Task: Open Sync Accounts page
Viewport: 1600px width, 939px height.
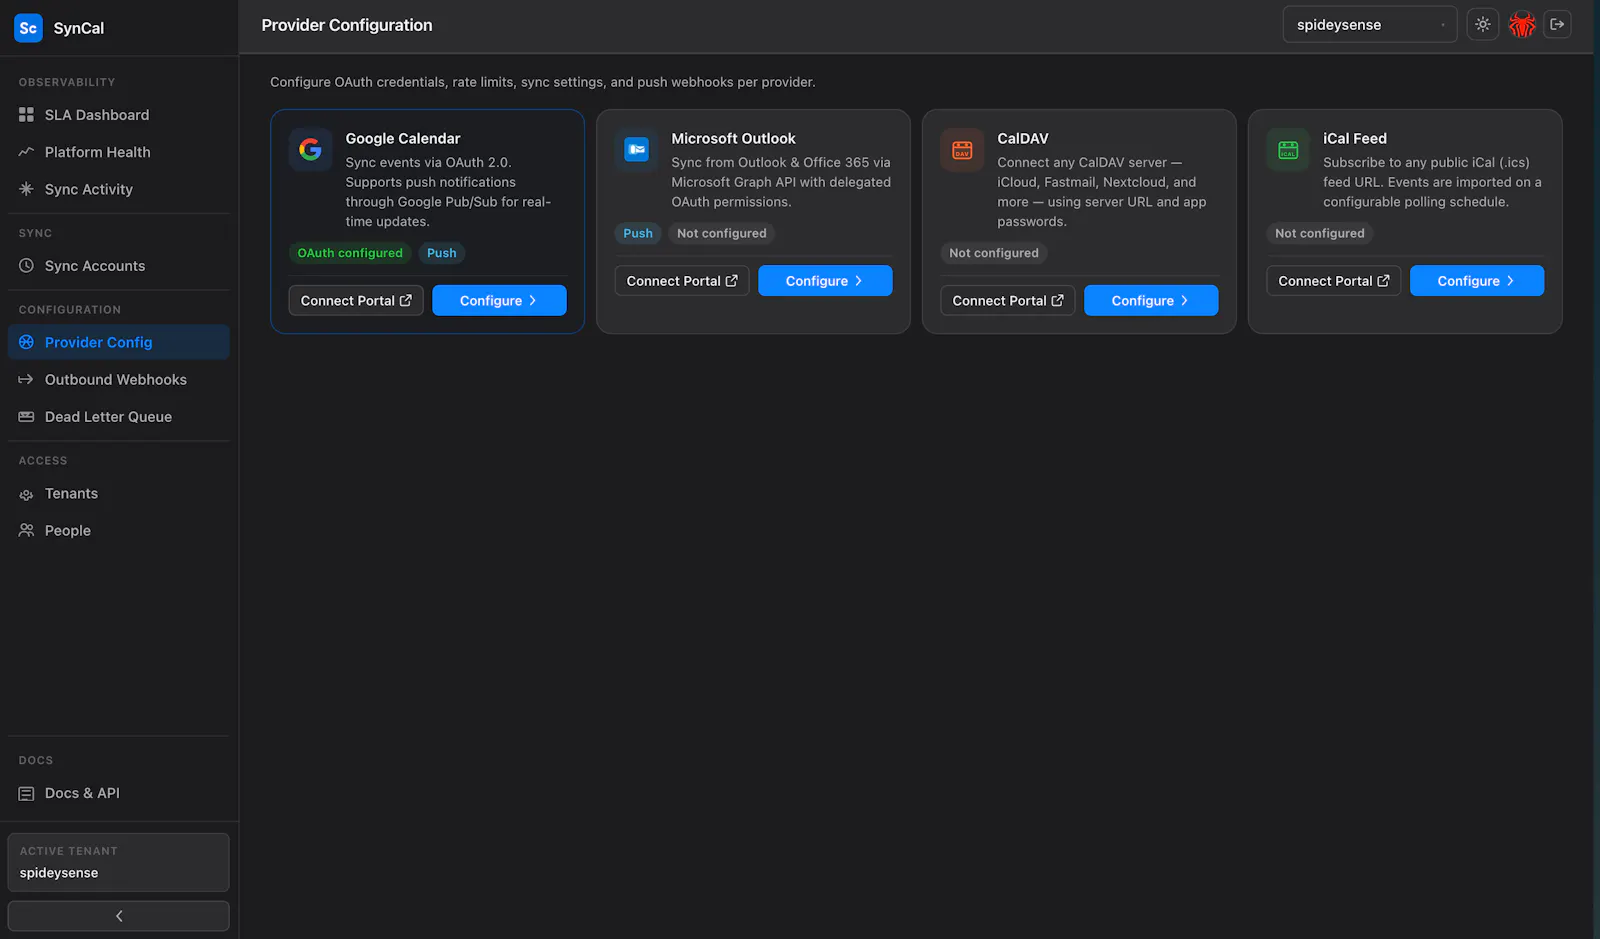Action: 119,266
